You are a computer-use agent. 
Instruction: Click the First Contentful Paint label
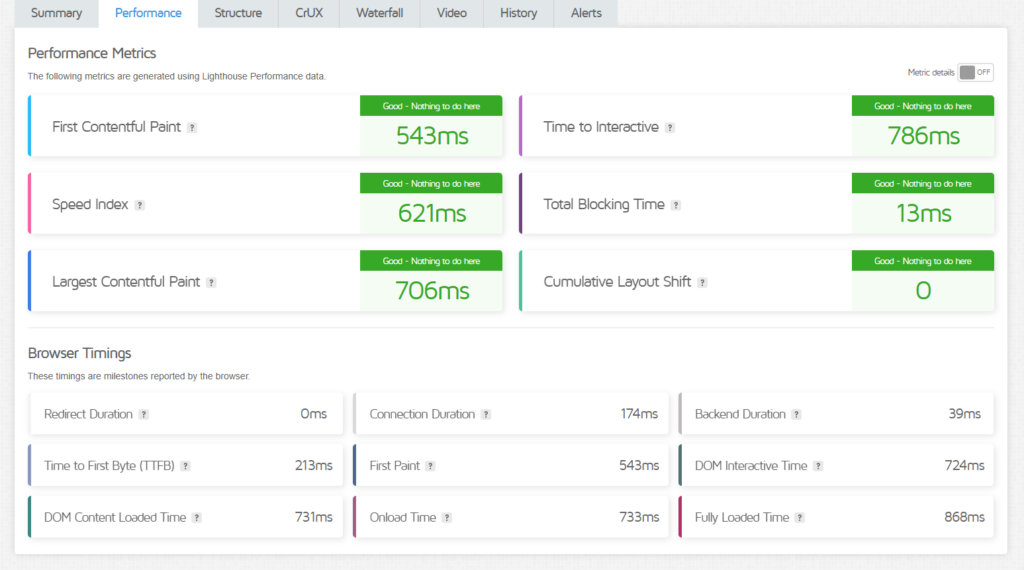pos(116,127)
